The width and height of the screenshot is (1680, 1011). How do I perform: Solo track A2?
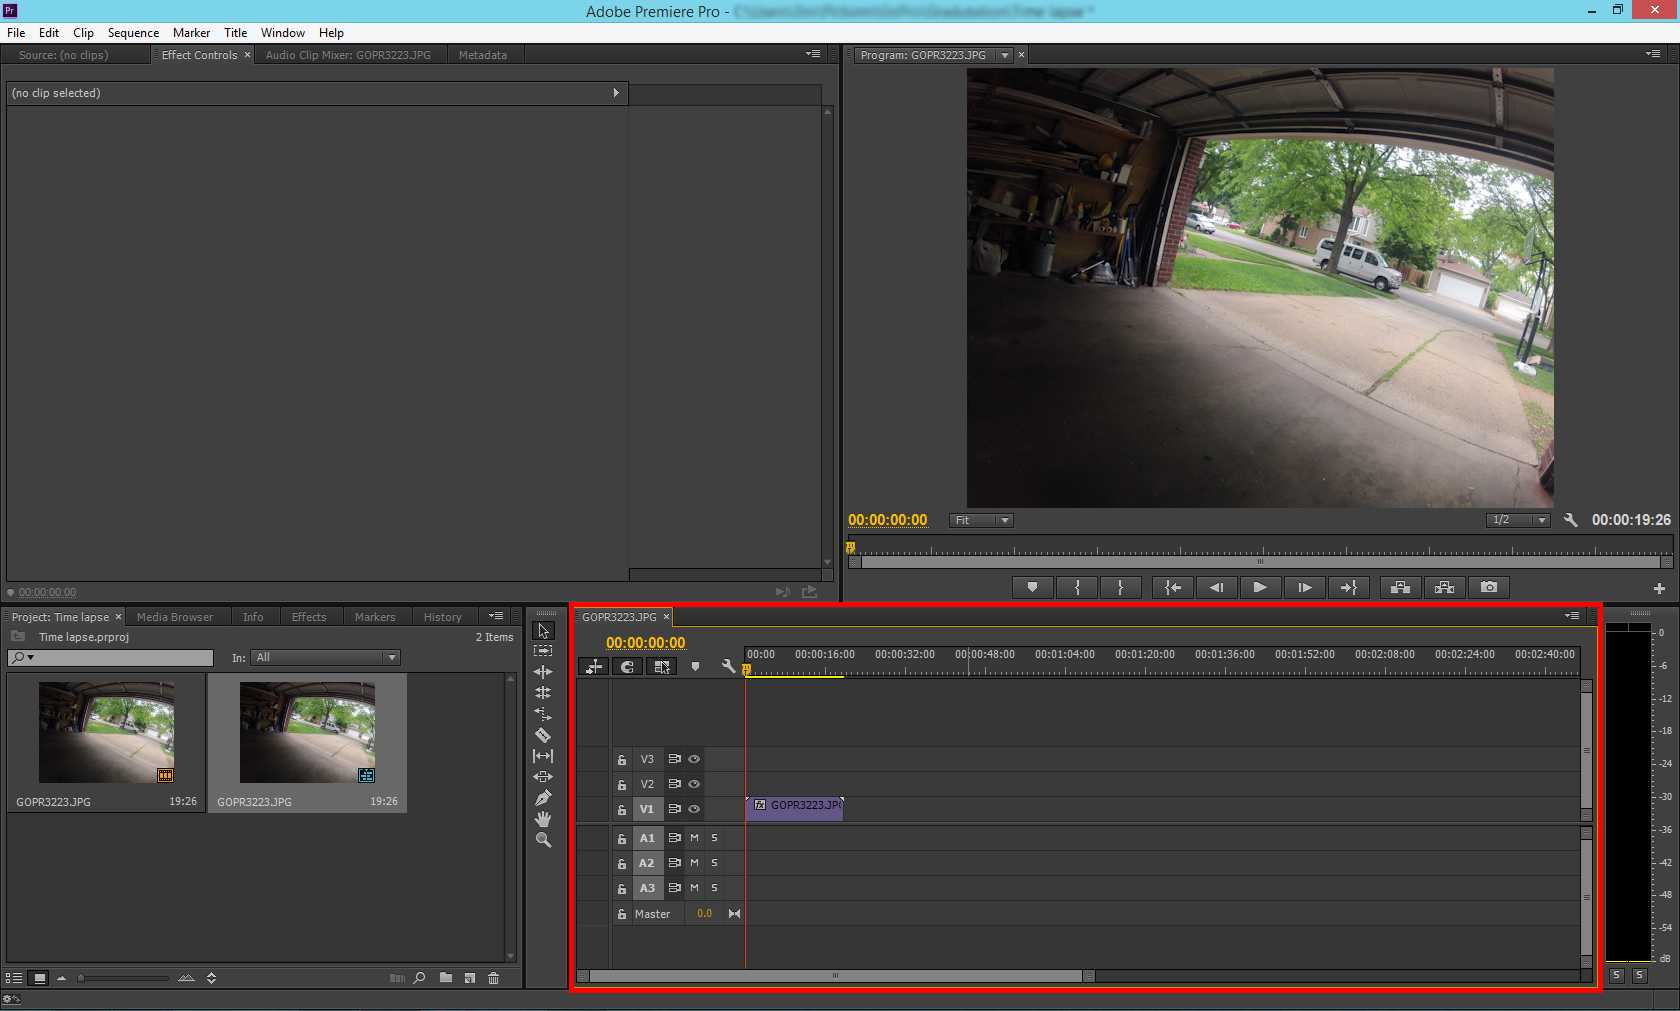(x=714, y=863)
